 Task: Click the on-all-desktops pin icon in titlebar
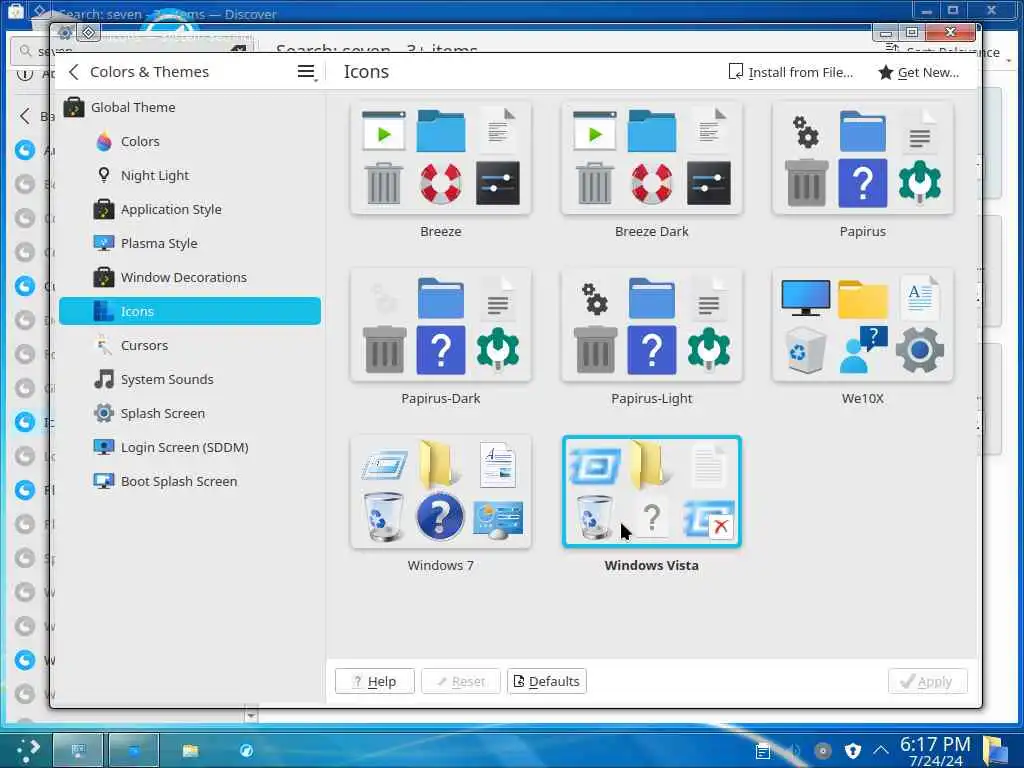point(89,32)
